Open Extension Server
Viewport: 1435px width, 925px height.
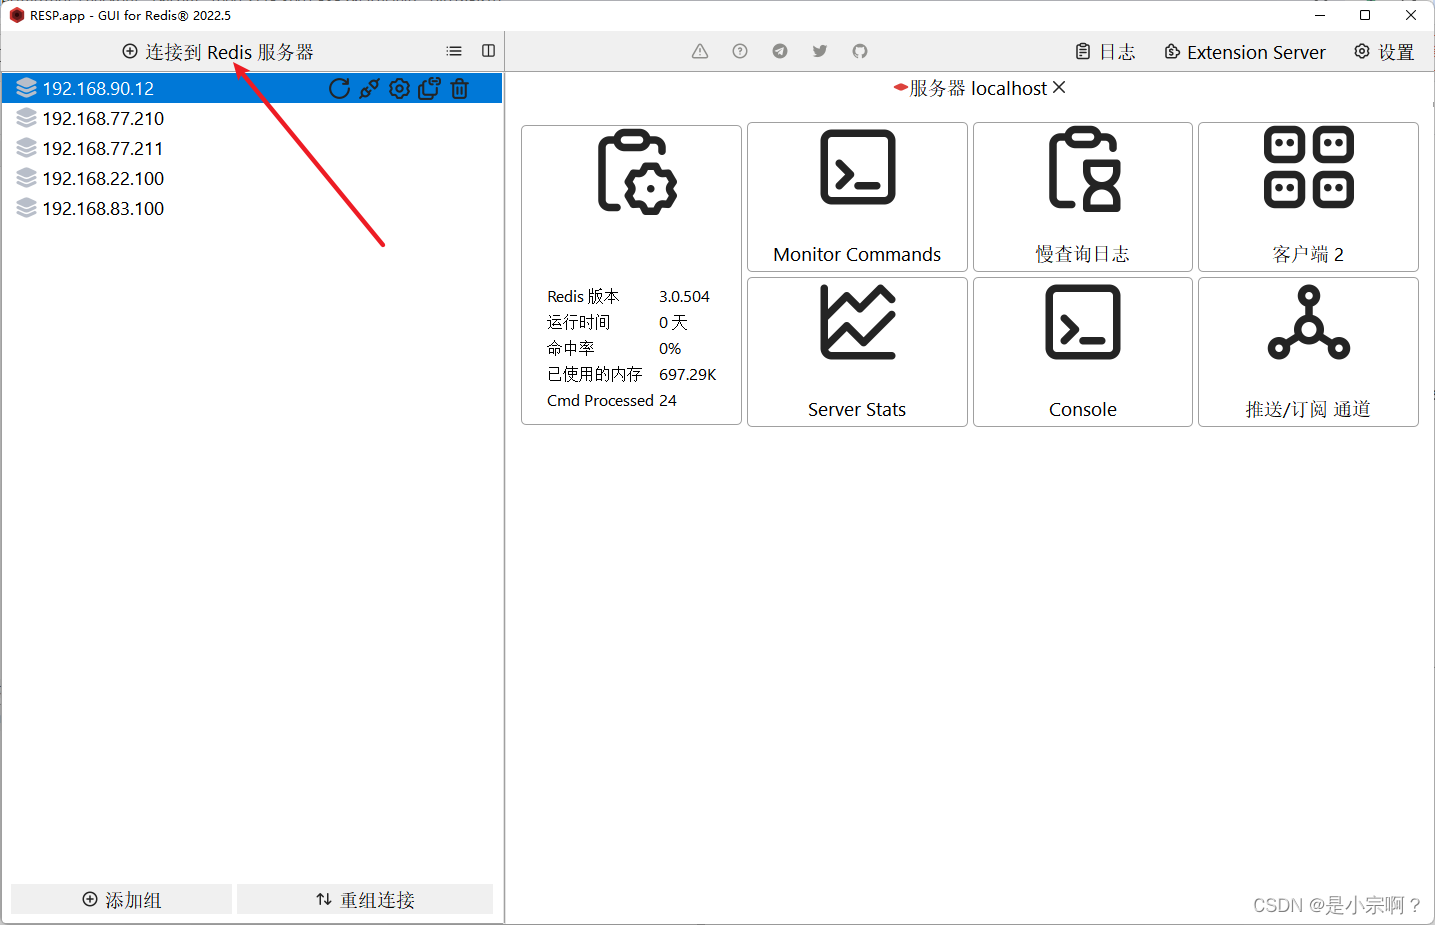(x=1245, y=52)
